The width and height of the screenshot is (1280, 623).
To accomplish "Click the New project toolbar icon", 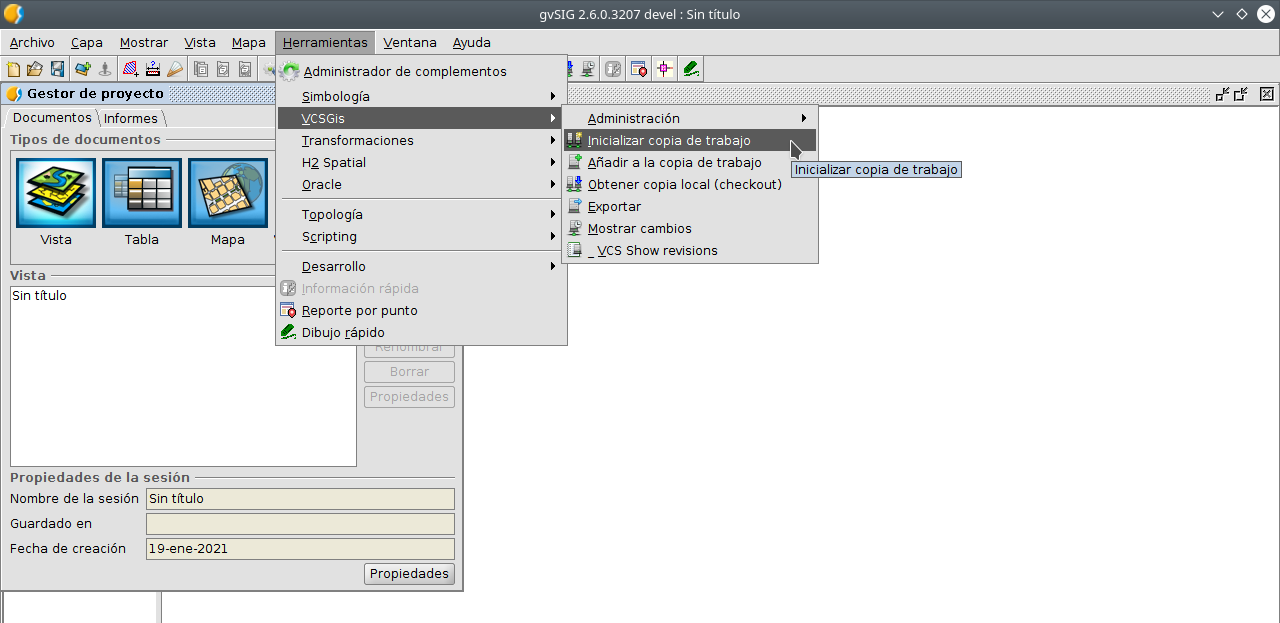I will pos(13,69).
